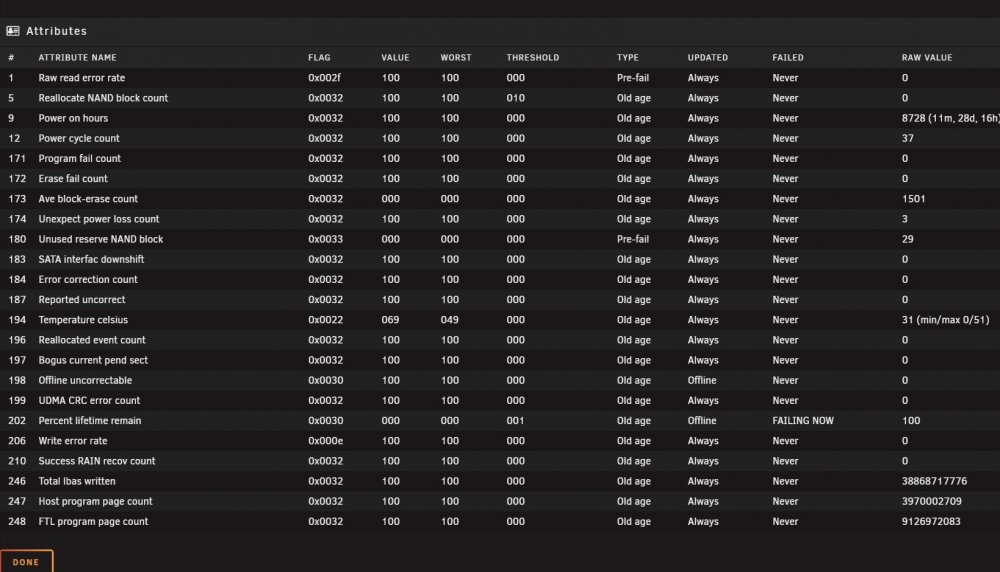This screenshot has width=1000, height=572.
Task: Select Host program page count row
Action: click(500, 501)
